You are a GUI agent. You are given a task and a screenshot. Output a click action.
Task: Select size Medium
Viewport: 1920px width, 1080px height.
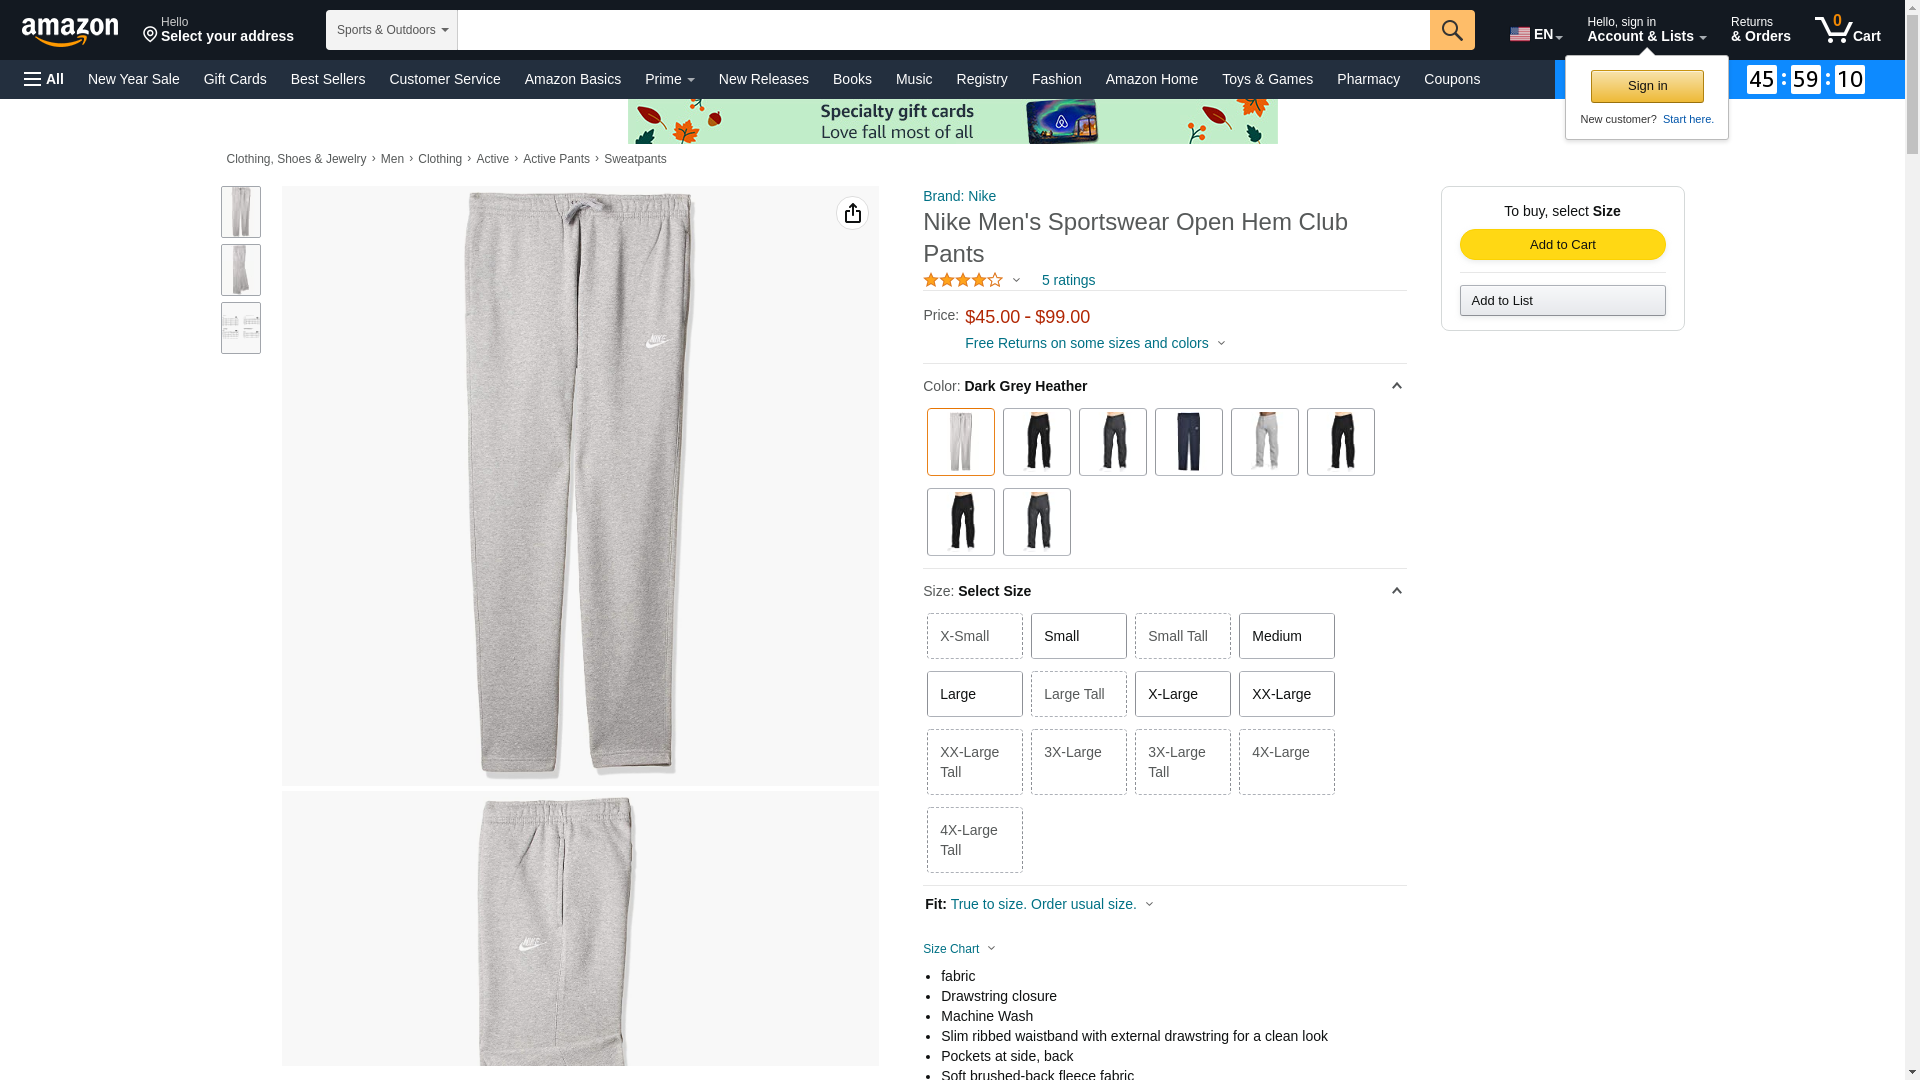coord(1286,636)
